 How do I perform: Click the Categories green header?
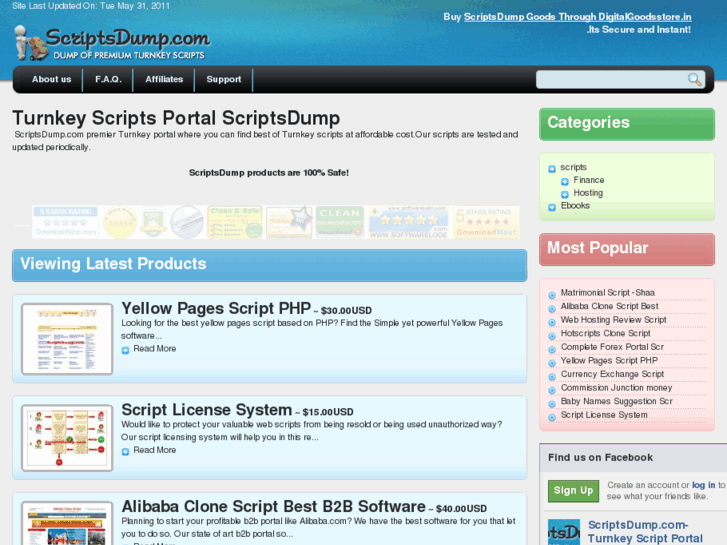[x=627, y=124]
